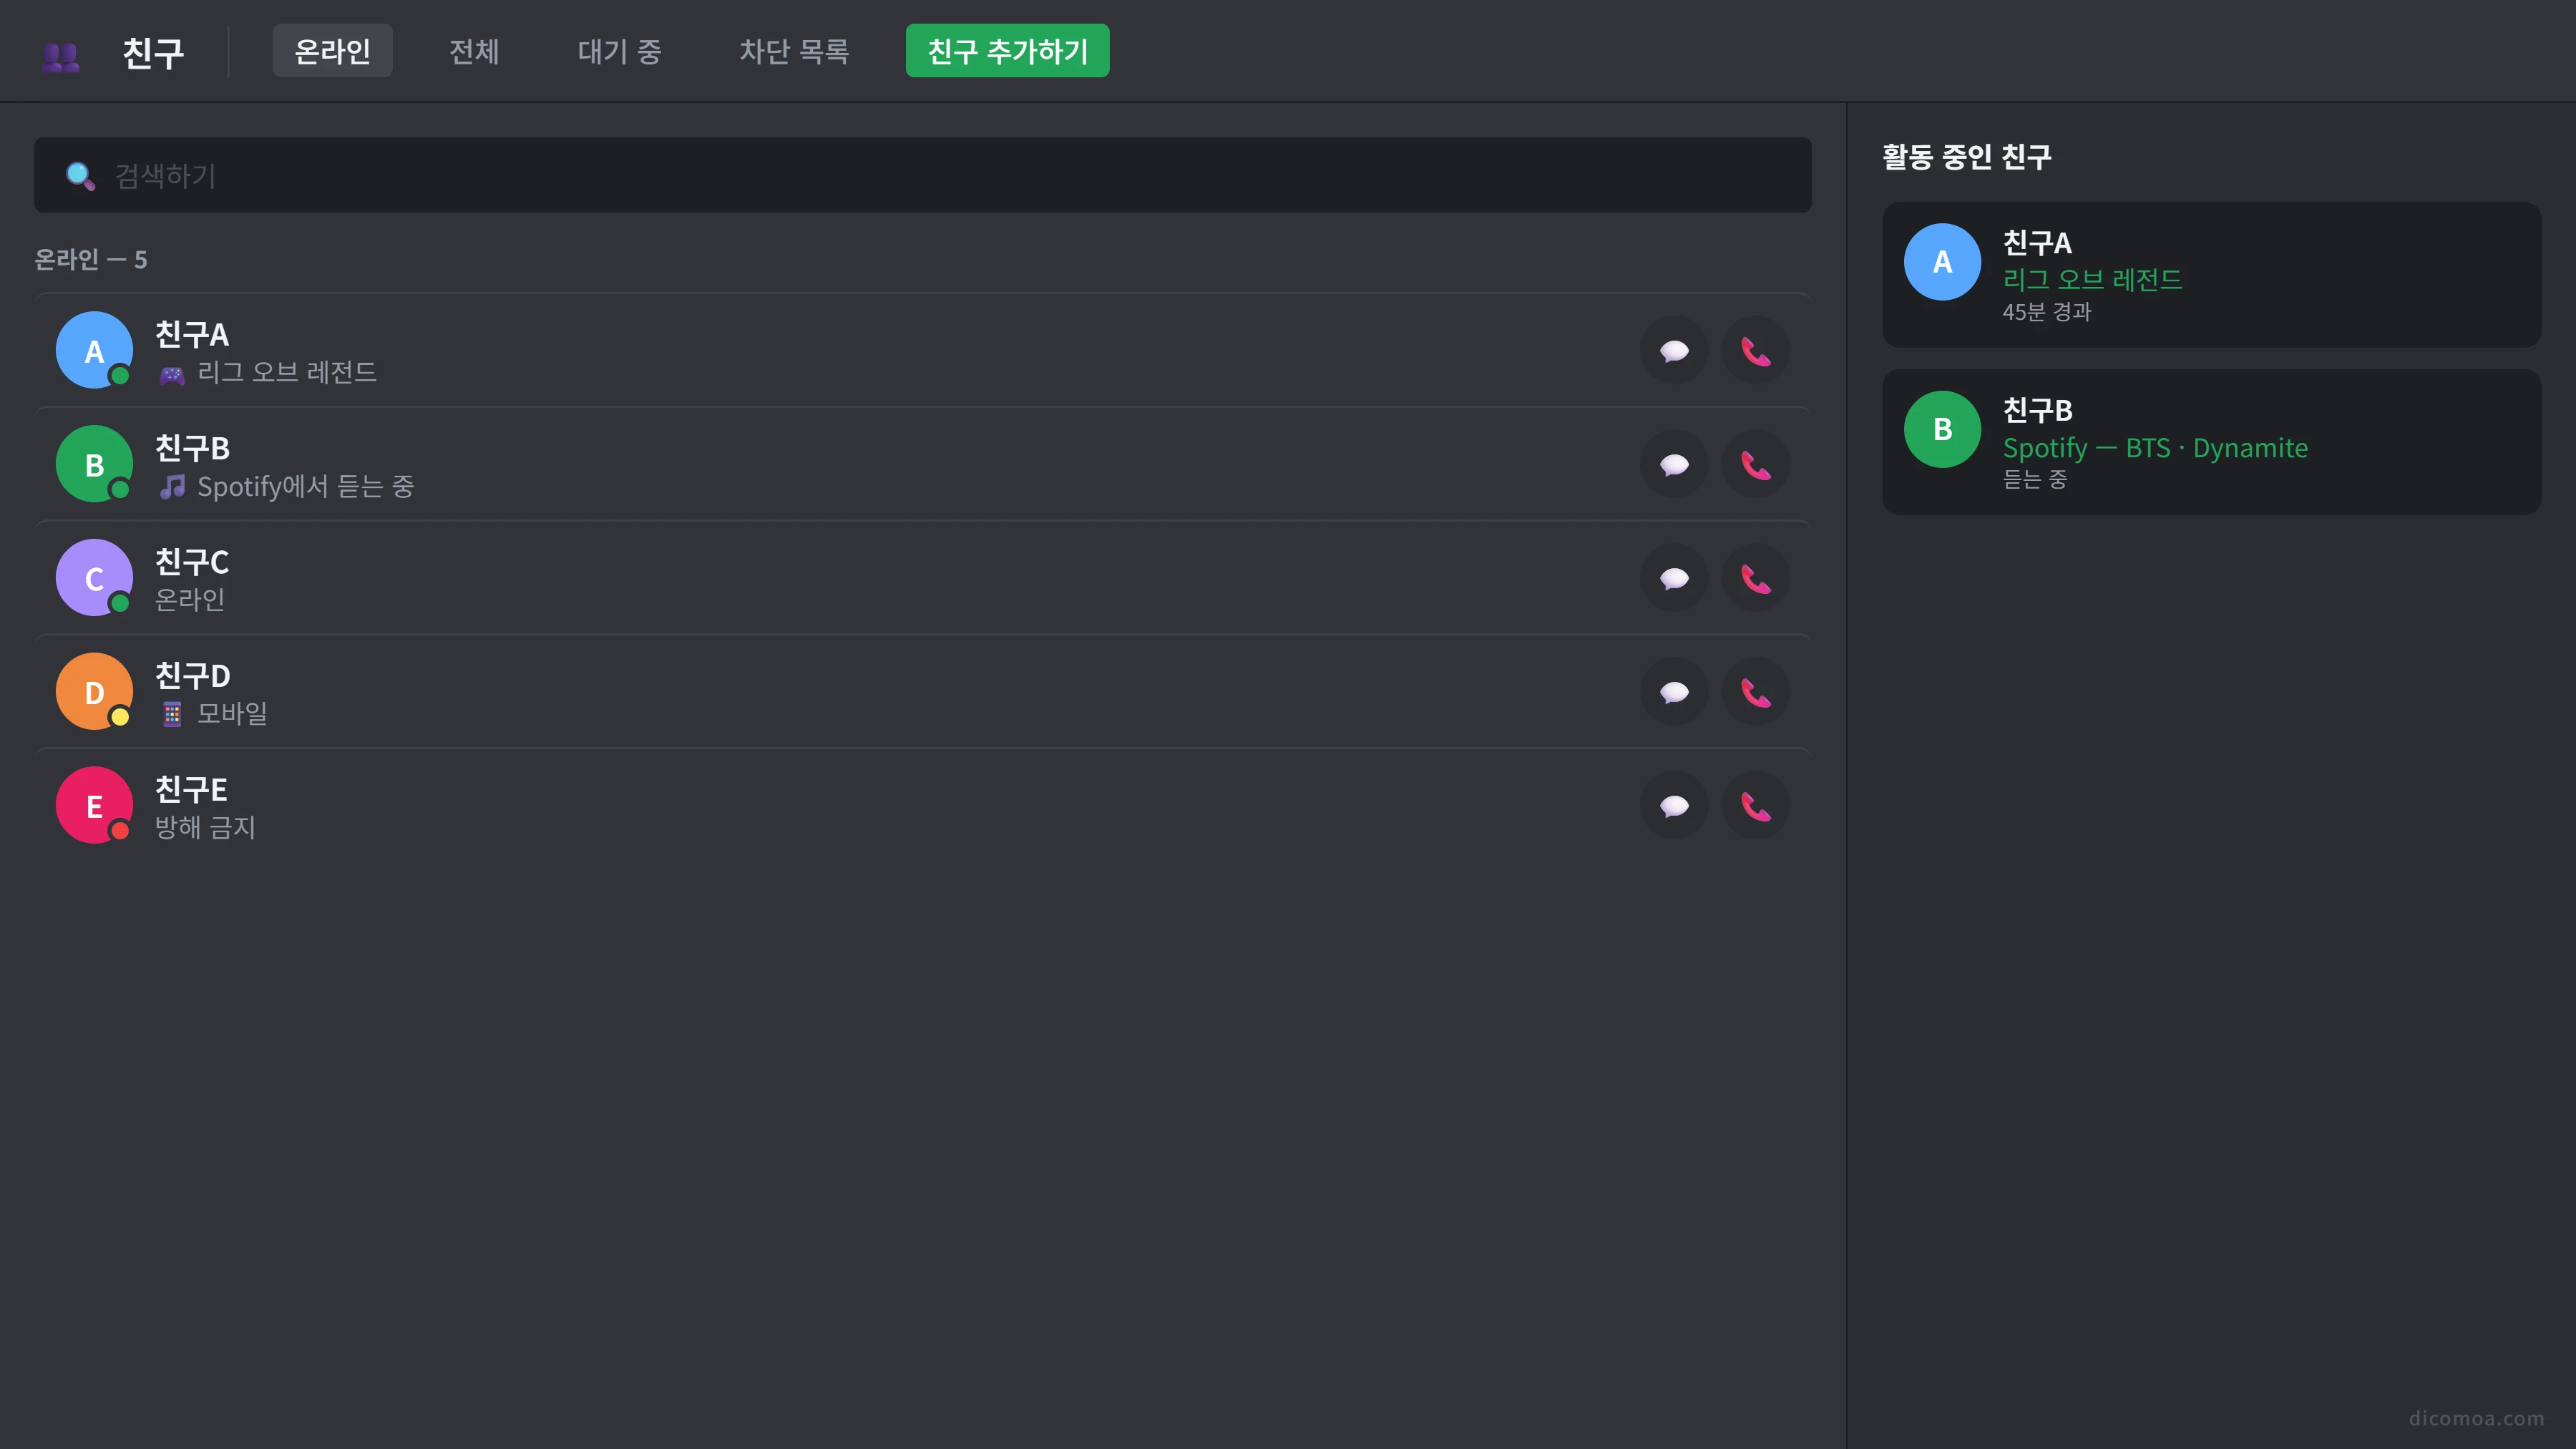Open message chat with 친구E

coord(1674,806)
